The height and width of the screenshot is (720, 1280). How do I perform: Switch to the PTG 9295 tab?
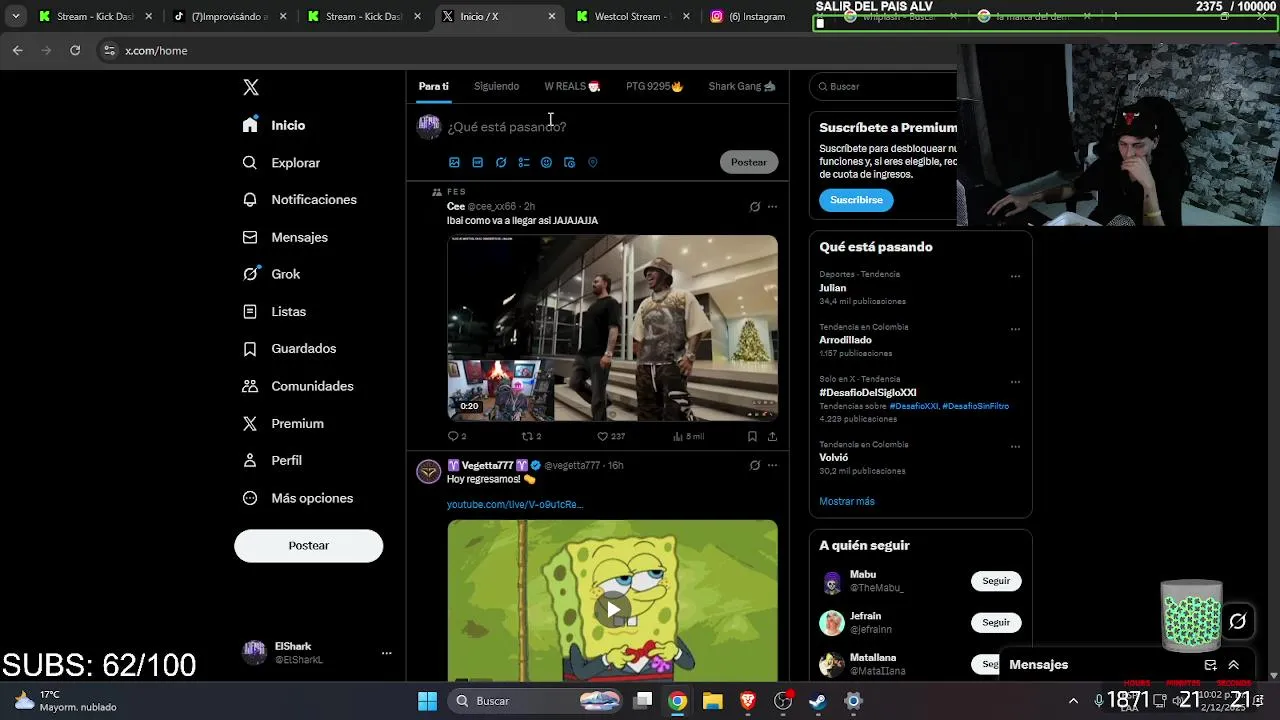(654, 86)
